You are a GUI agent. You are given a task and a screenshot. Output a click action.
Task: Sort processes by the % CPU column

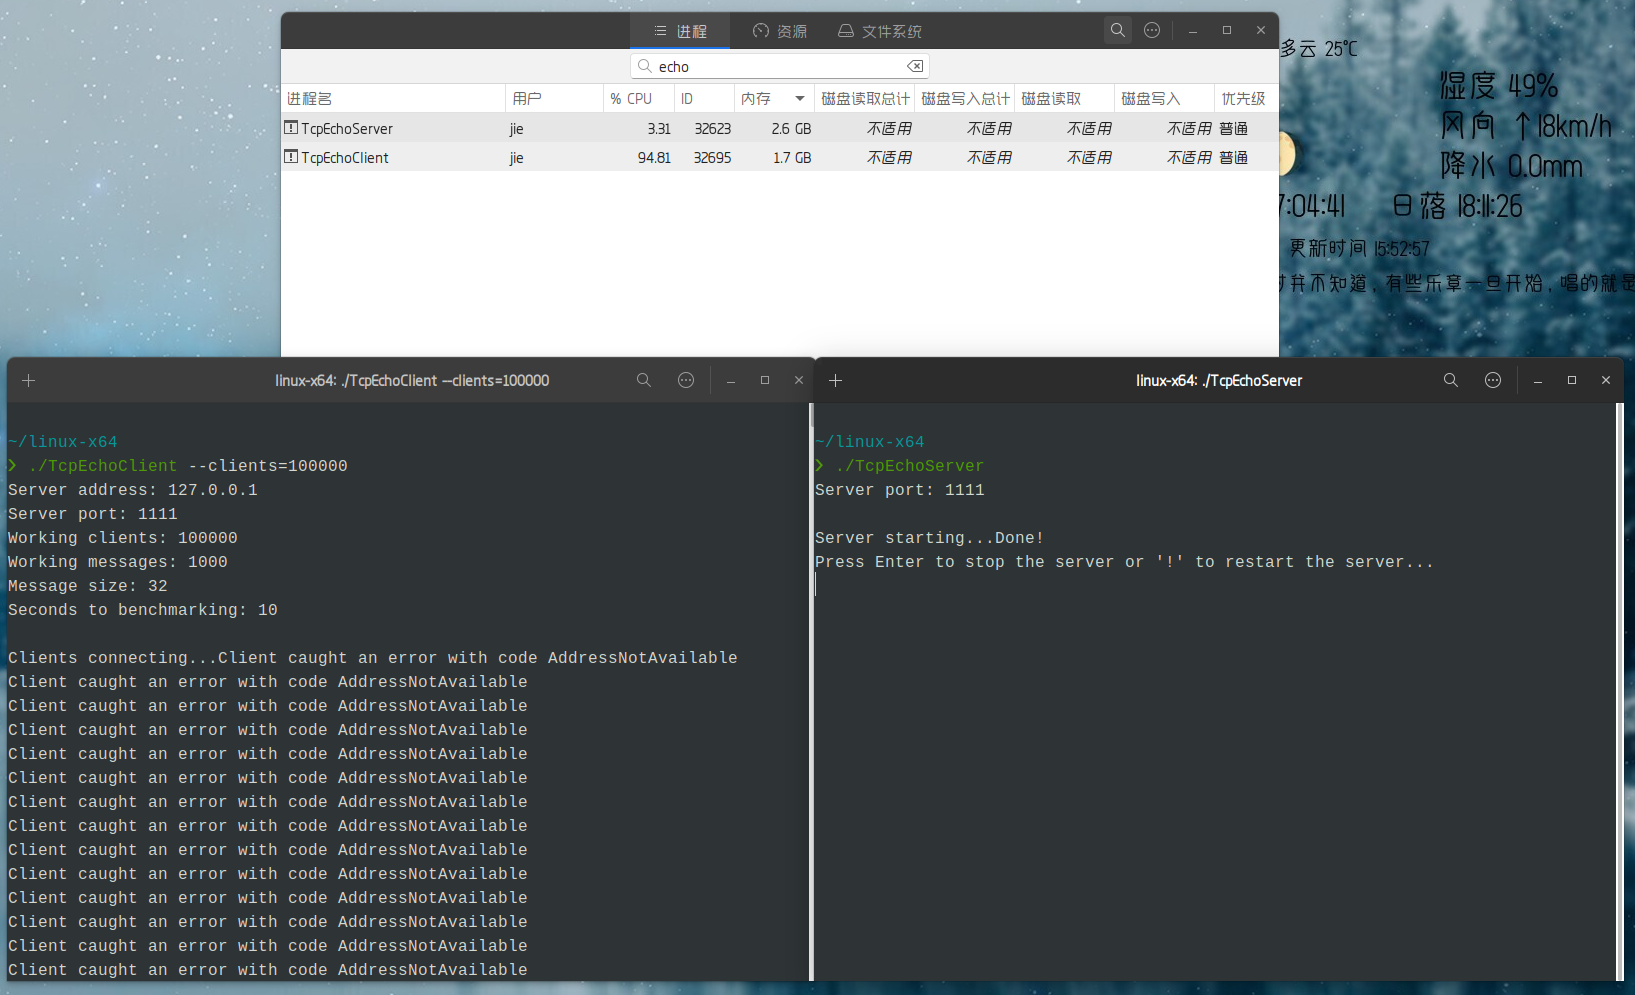[631, 98]
